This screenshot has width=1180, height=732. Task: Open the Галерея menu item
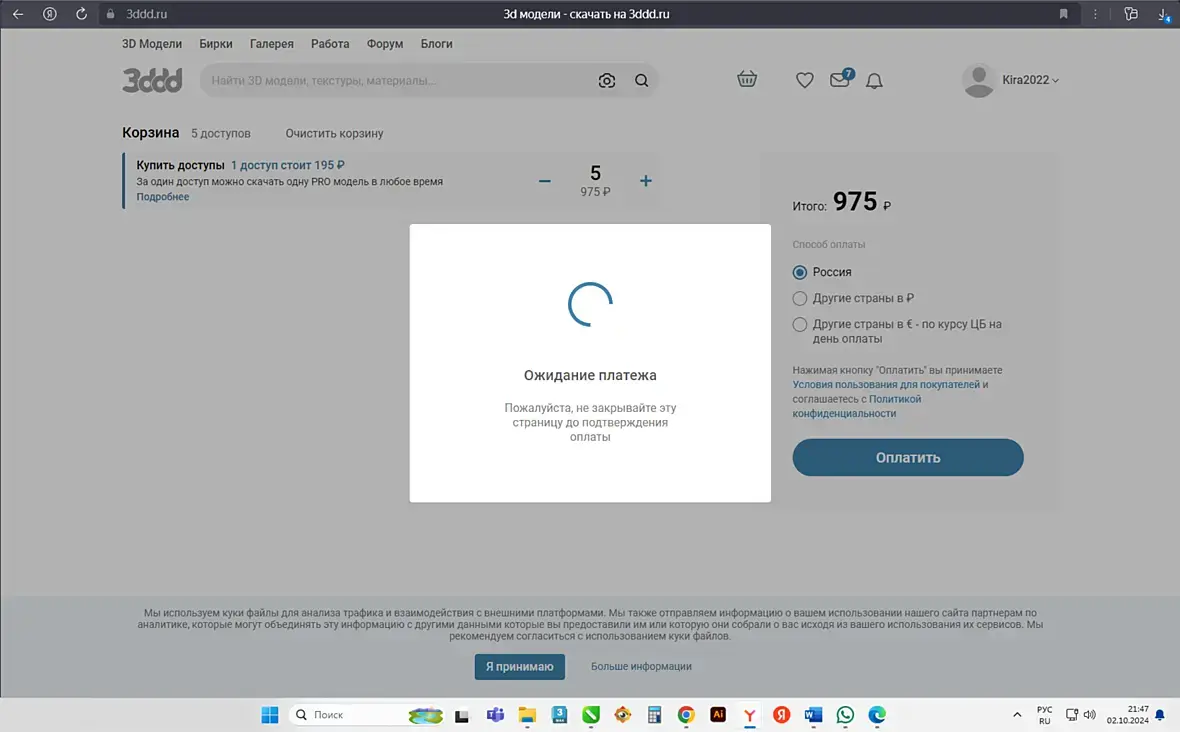coord(272,44)
